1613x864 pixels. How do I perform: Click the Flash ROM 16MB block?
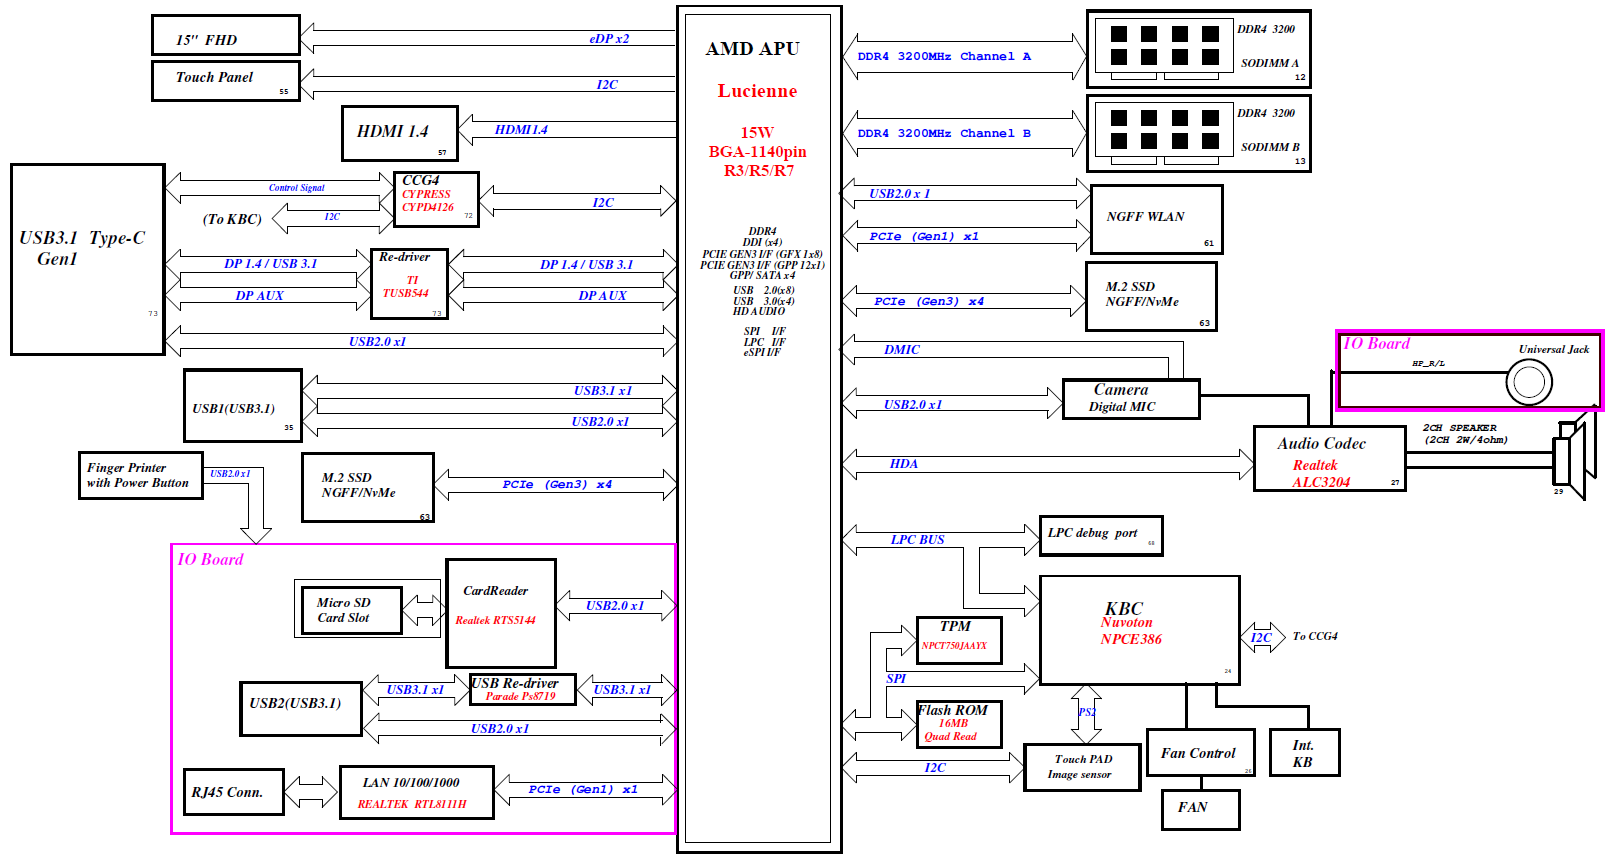pos(958,723)
